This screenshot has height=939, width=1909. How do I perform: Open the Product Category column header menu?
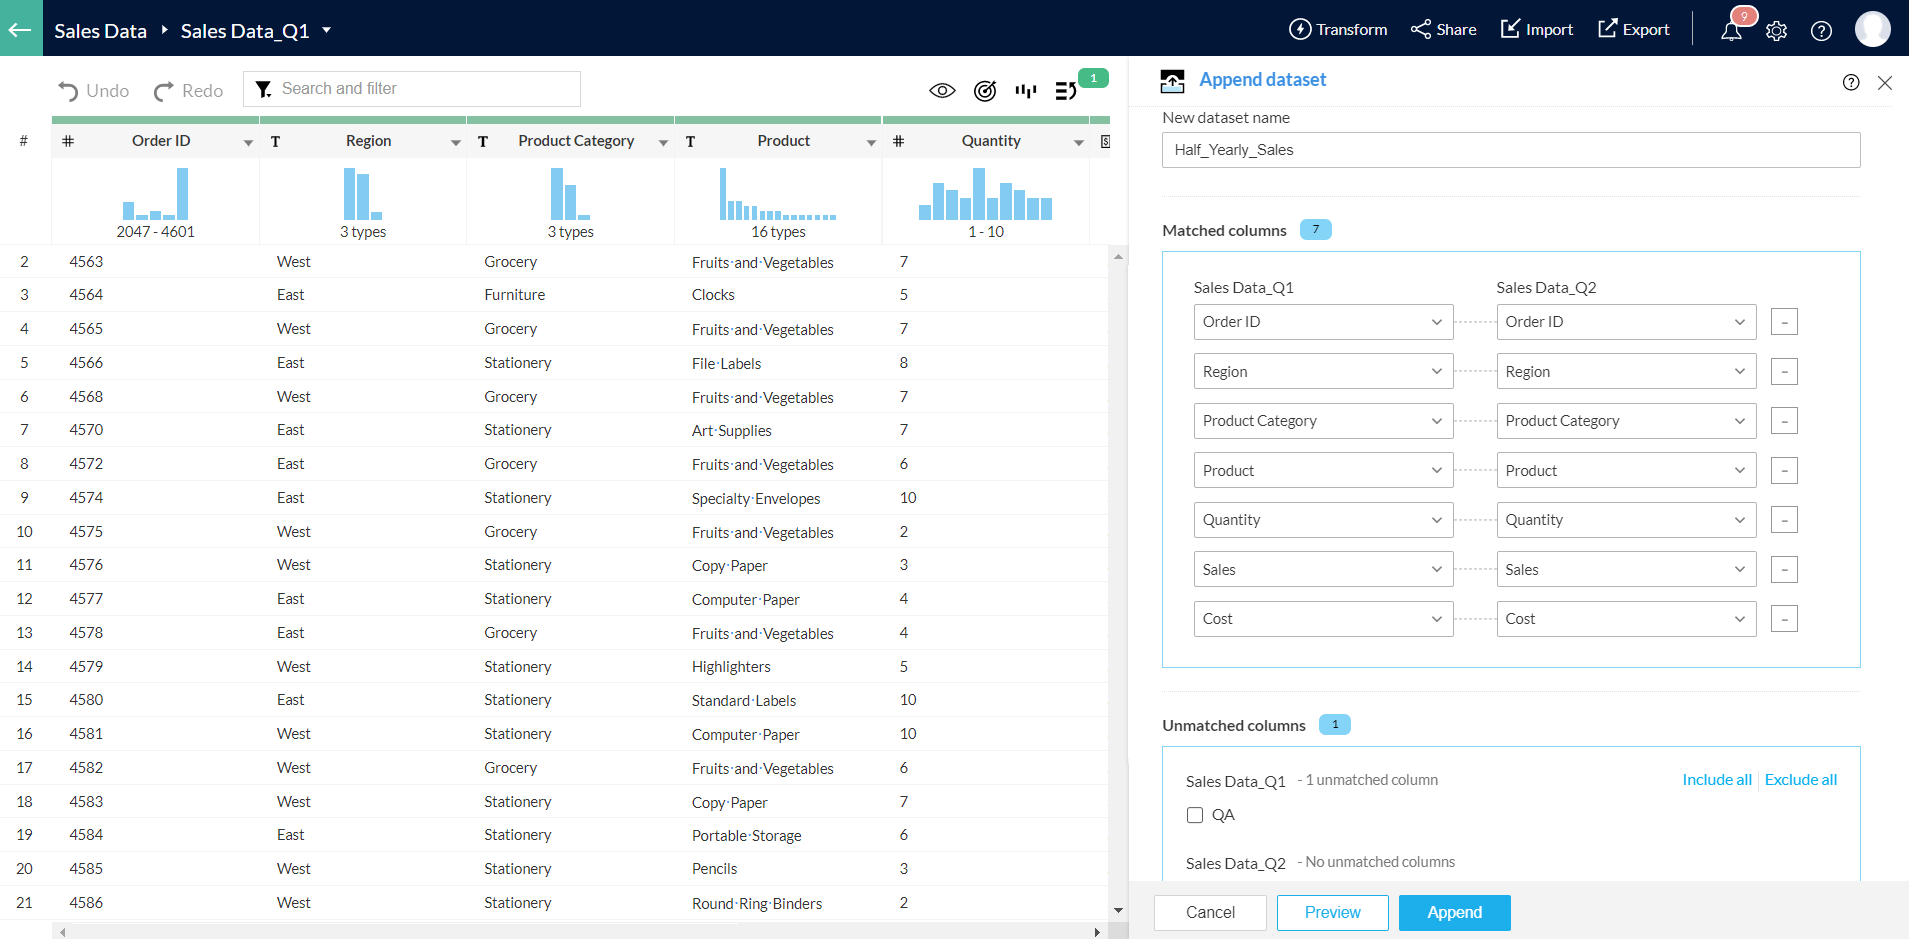pyautogui.click(x=663, y=143)
